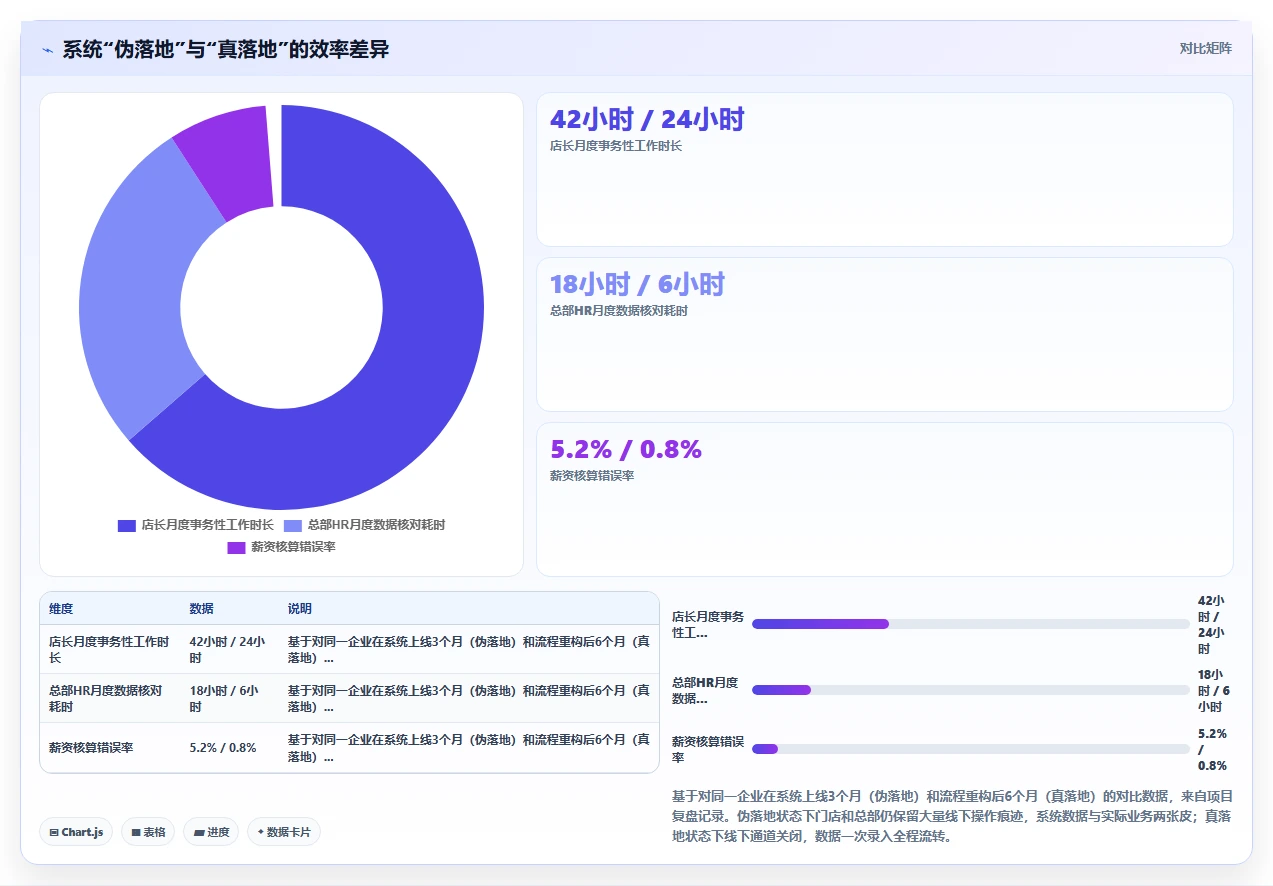
Task: Click the progress bar for 店长月度事务性工...
Action: 971,624
